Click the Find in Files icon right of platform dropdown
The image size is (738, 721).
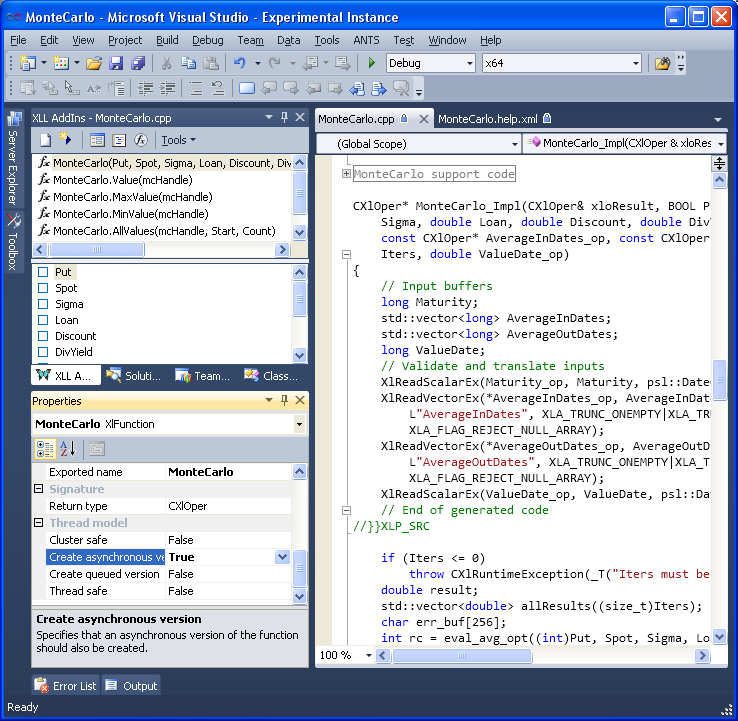pos(662,63)
